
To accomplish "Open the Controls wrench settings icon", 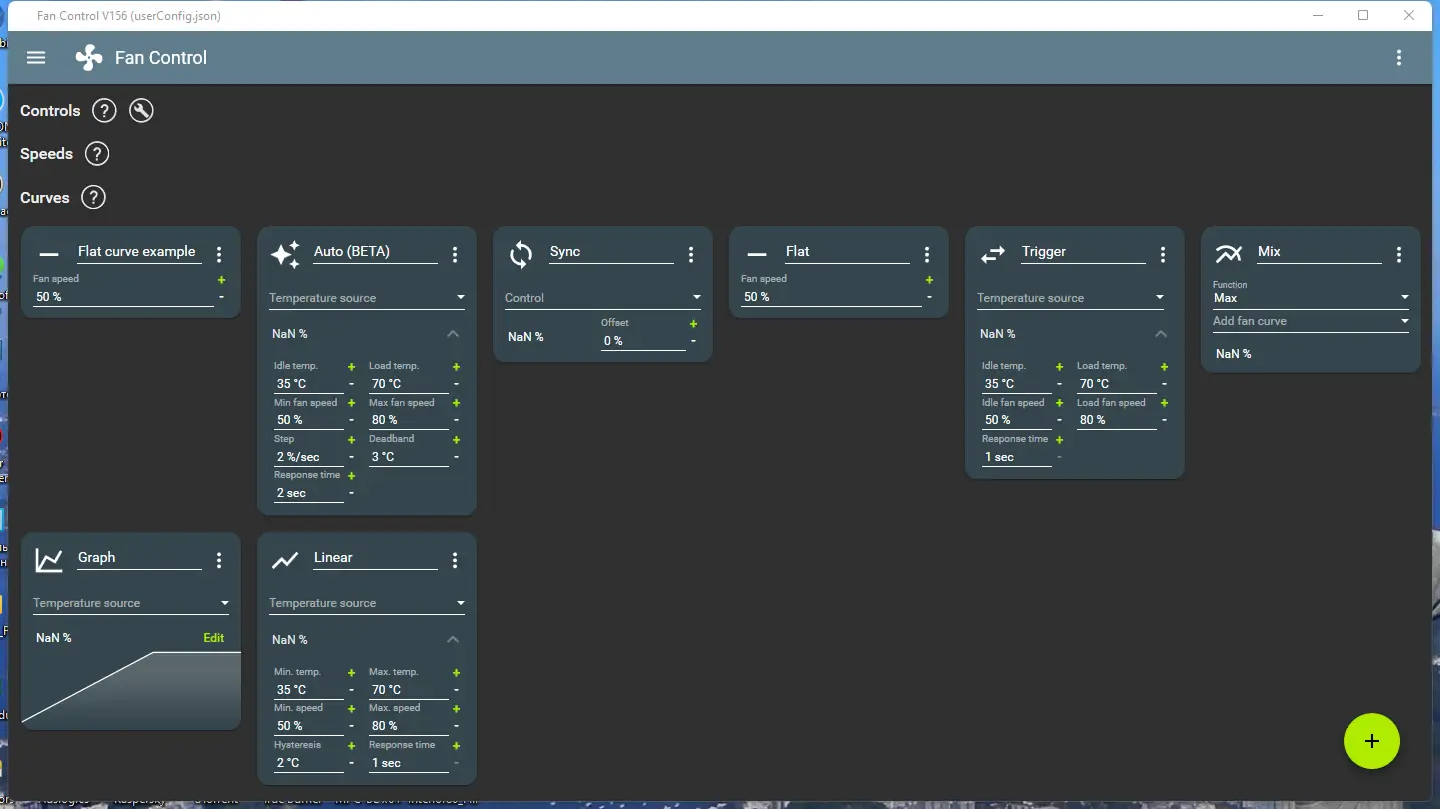I will click(141, 111).
